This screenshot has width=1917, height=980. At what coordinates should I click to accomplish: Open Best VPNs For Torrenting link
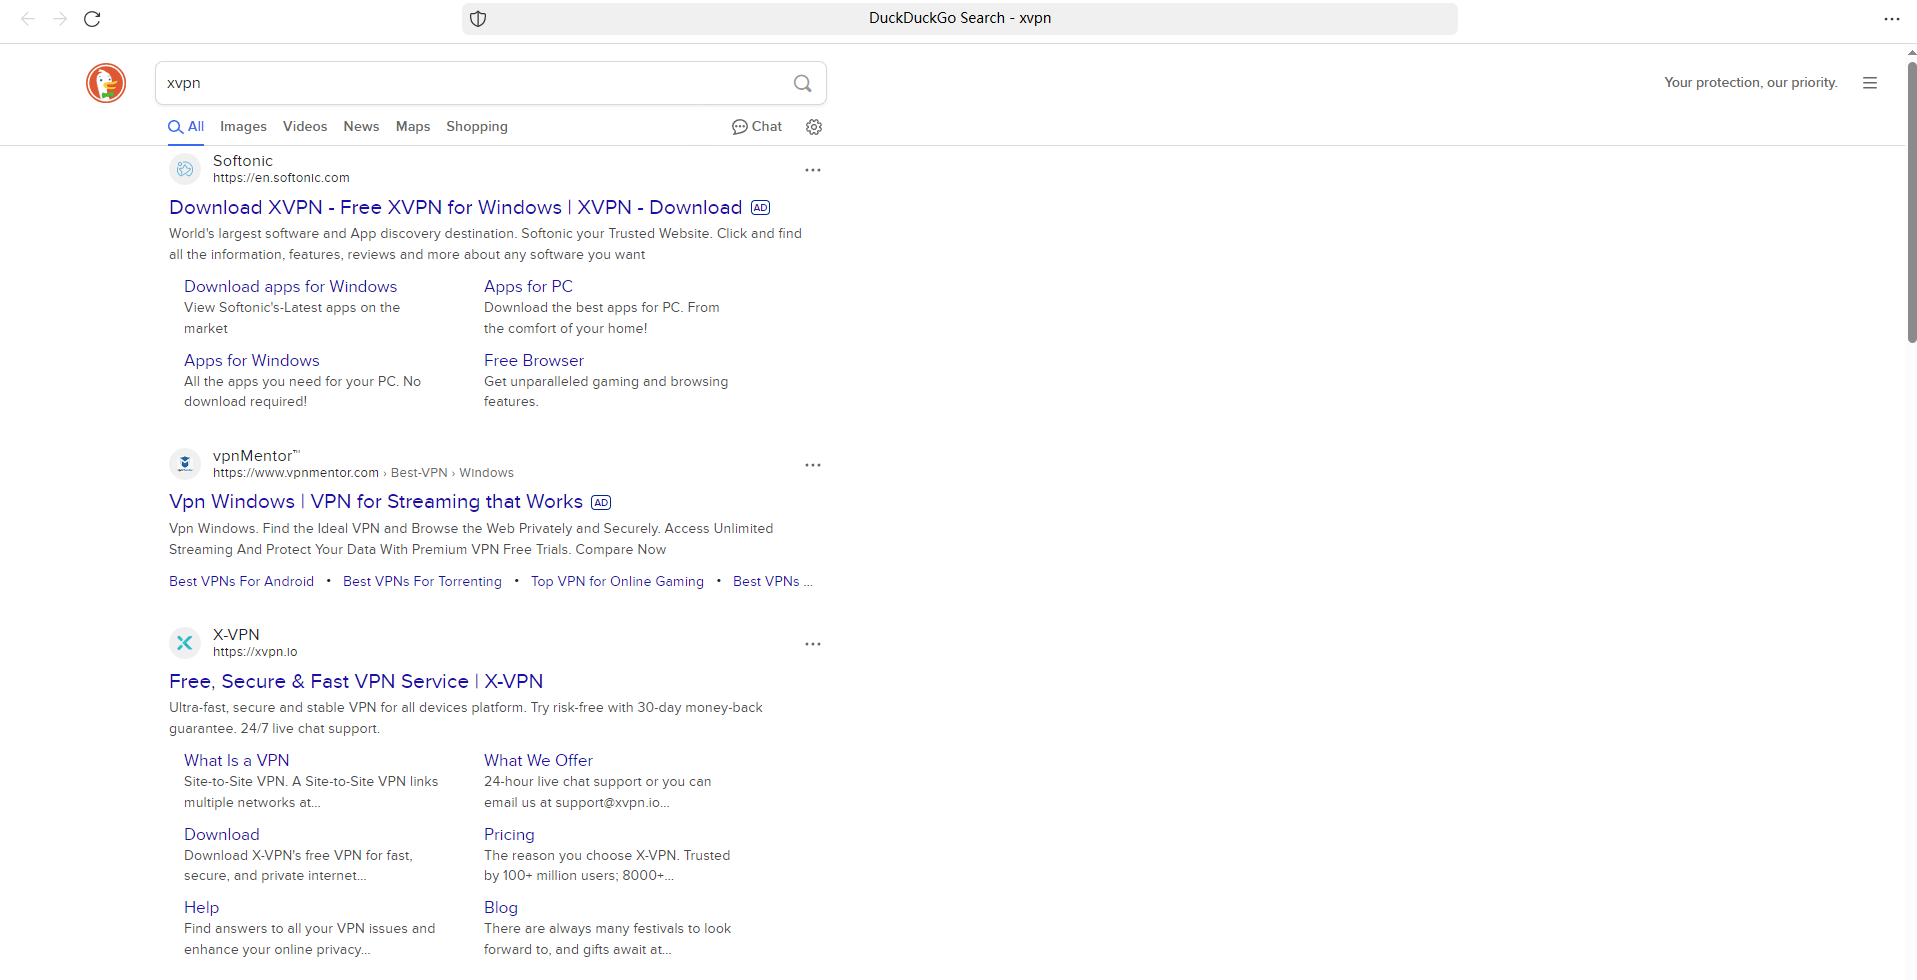(x=422, y=582)
